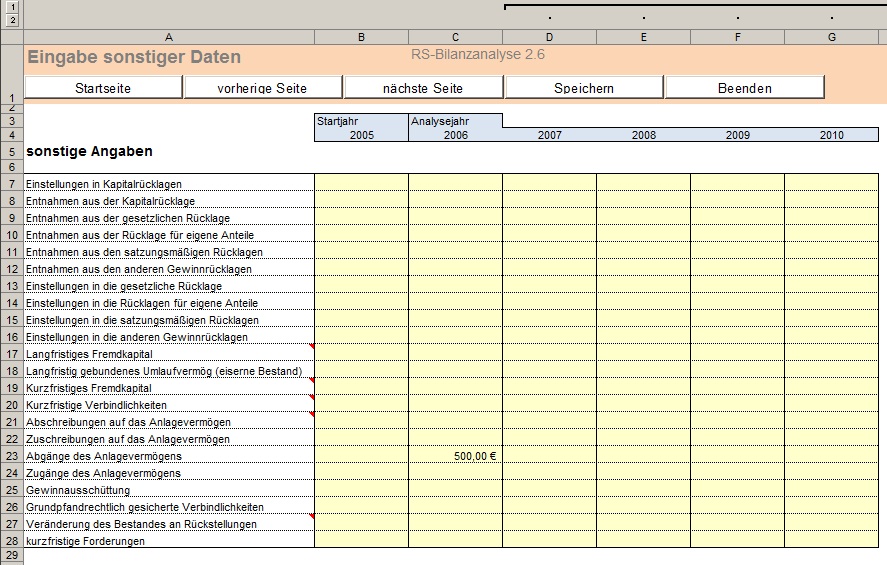
Task: Select column A header
Action: coord(168,38)
